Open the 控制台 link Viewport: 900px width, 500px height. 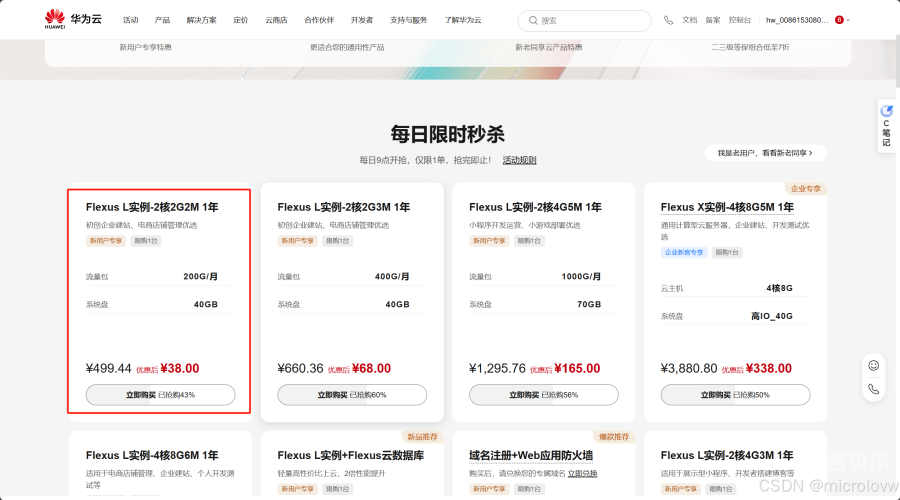[740, 20]
